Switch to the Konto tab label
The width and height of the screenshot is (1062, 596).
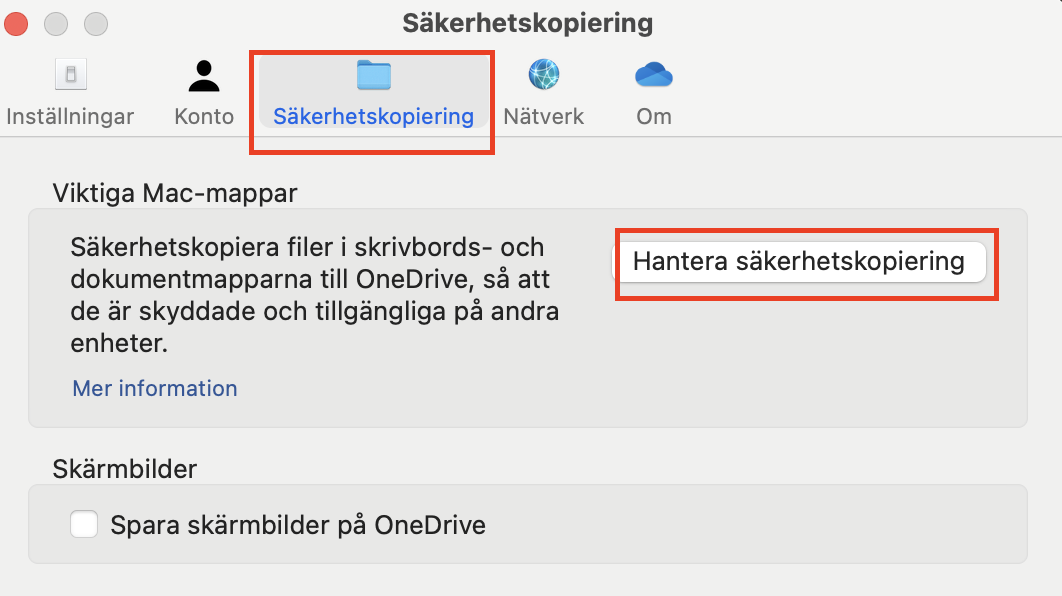[x=204, y=116]
